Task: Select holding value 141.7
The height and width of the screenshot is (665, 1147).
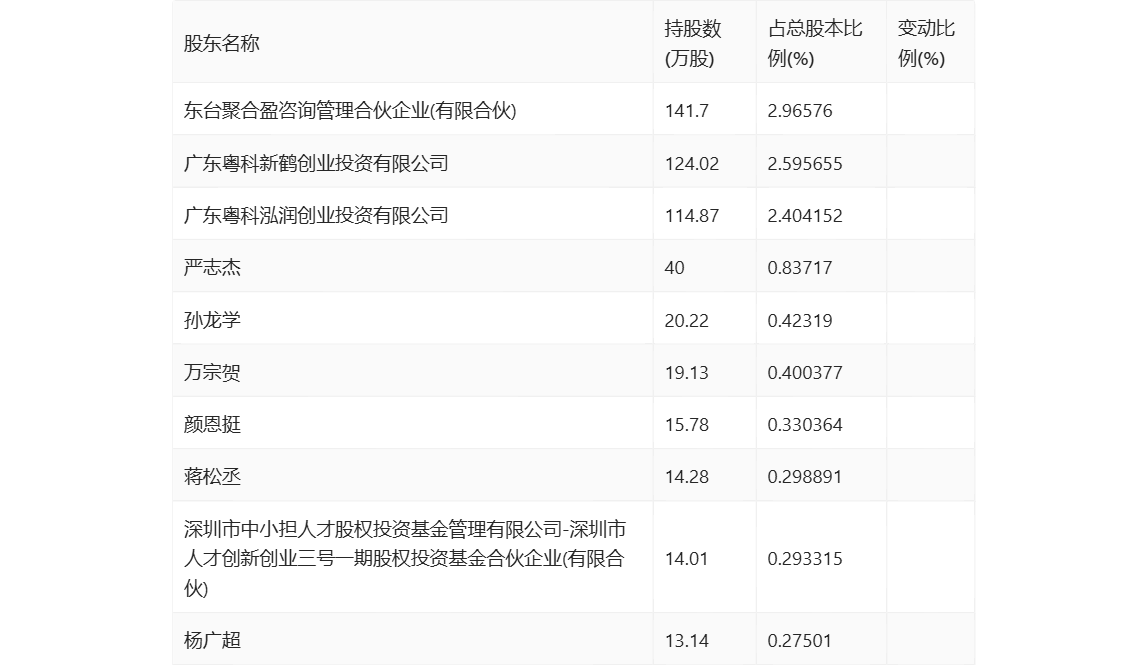Action: point(686,110)
